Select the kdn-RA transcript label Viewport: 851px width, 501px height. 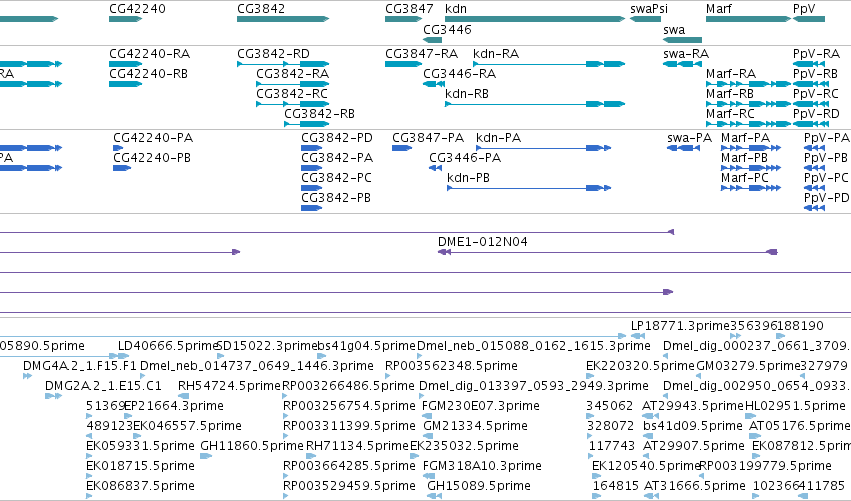[496, 54]
